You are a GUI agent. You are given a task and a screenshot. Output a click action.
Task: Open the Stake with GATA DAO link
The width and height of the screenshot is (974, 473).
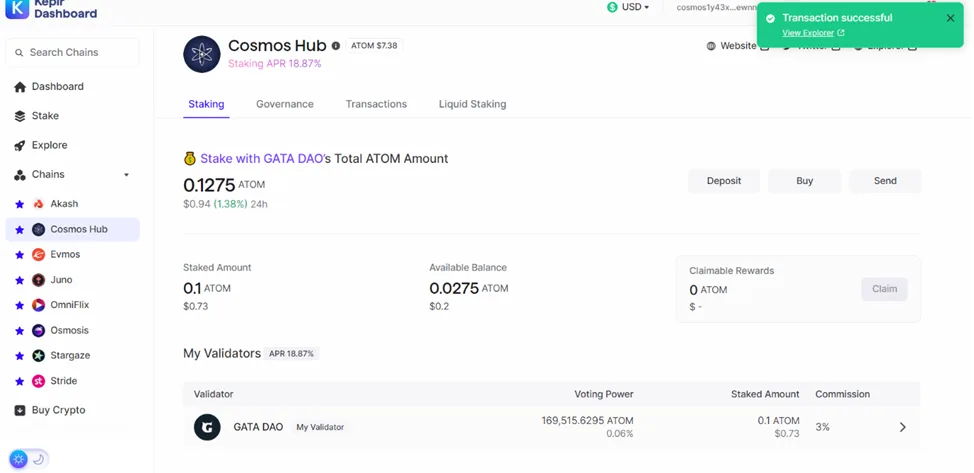[262, 159]
